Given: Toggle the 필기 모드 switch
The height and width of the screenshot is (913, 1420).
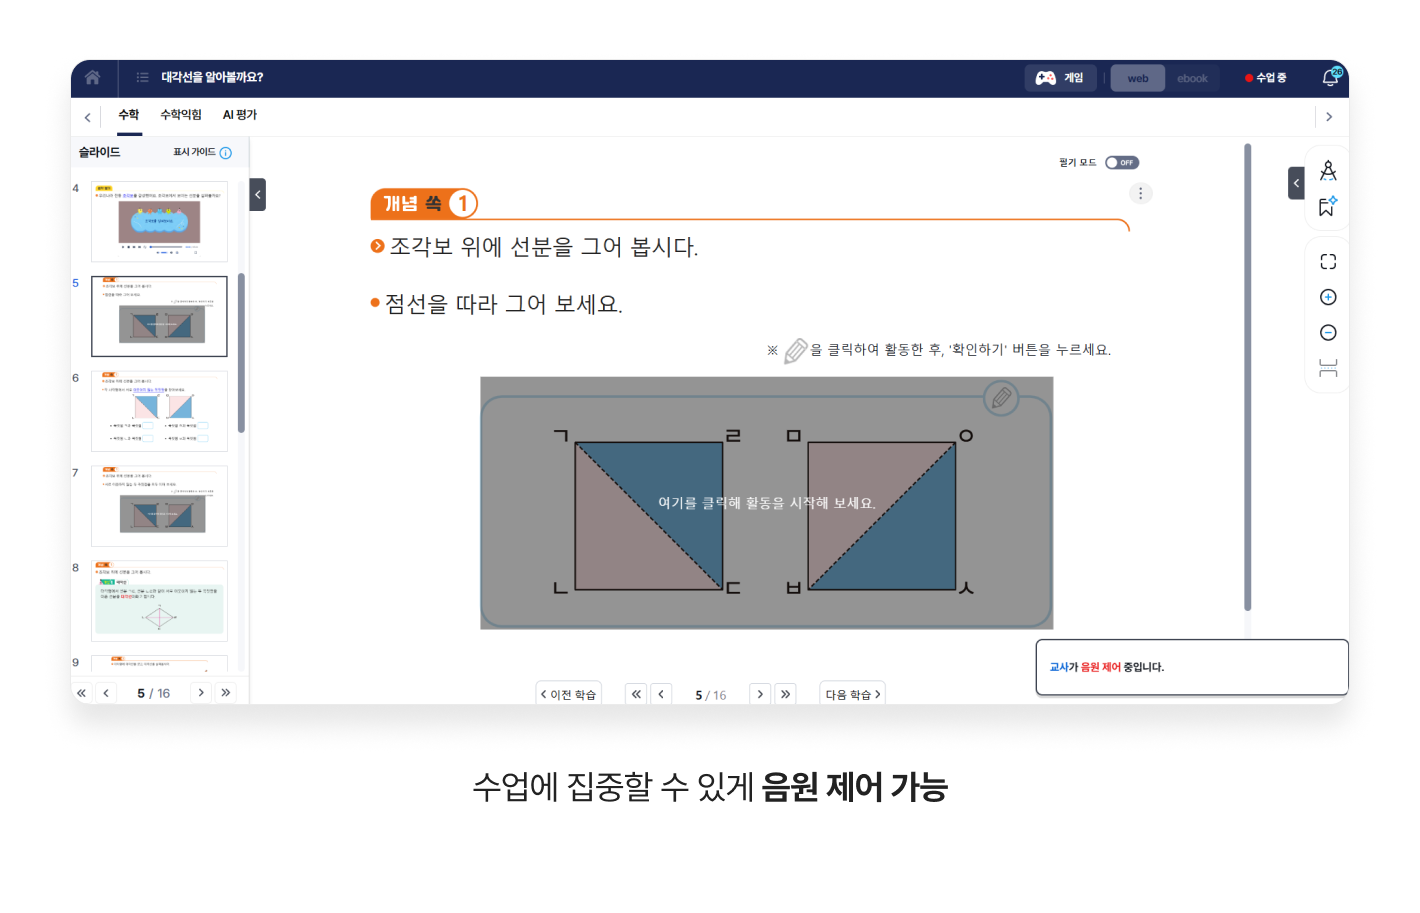Looking at the screenshot, I should click(1122, 163).
